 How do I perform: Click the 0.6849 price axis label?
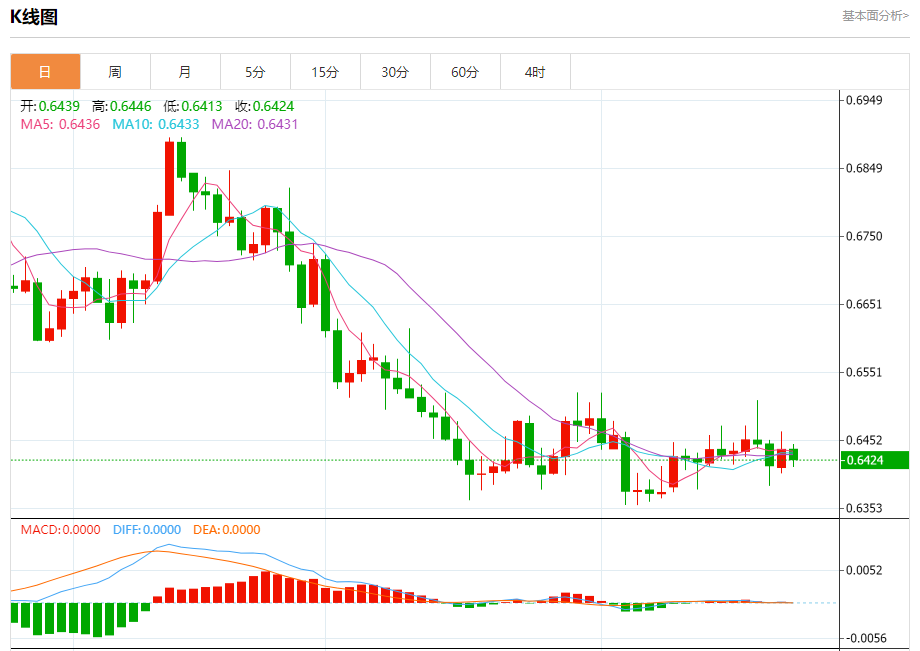point(864,168)
